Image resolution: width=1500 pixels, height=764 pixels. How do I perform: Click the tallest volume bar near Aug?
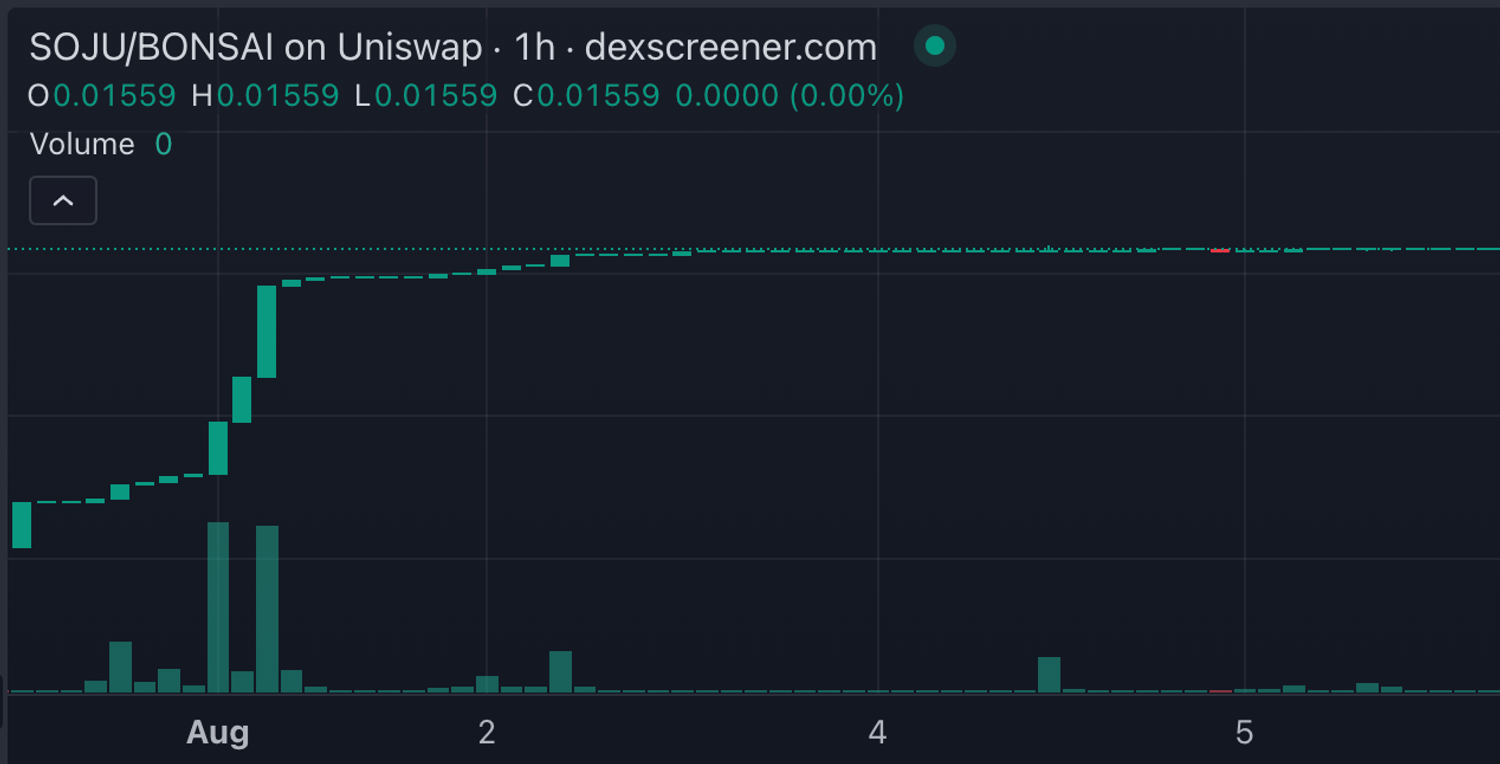(218, 607)
